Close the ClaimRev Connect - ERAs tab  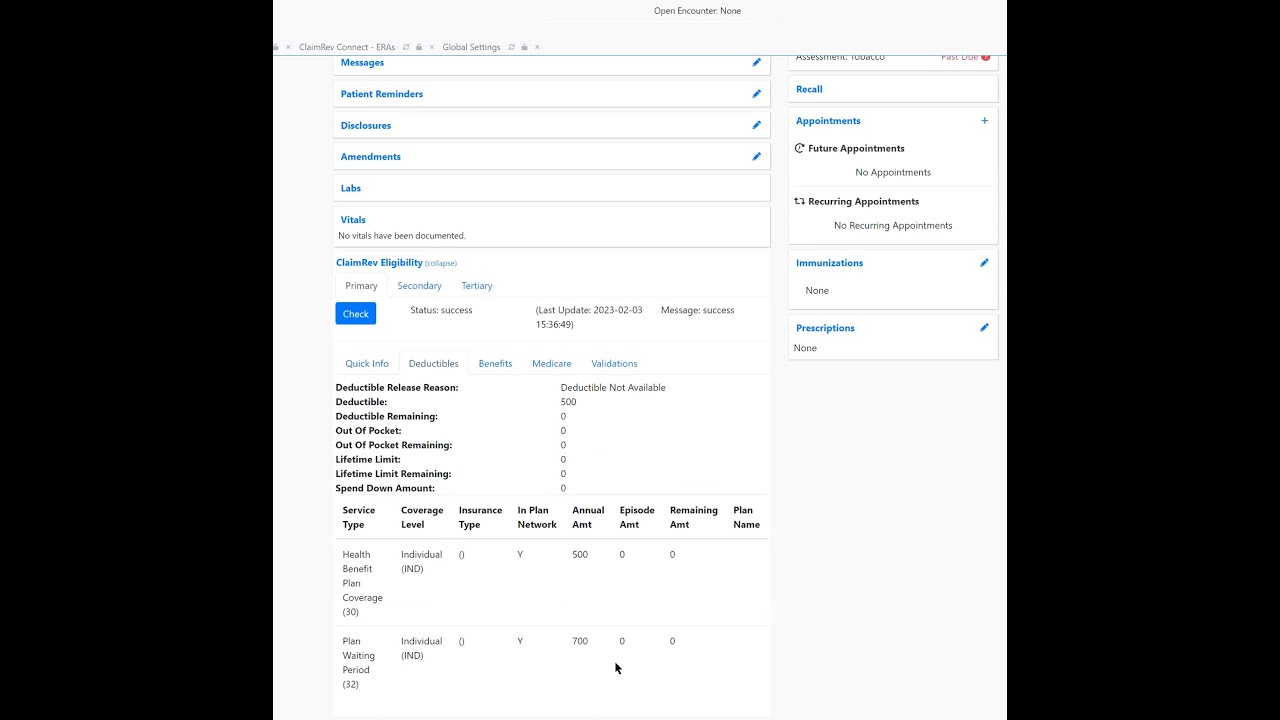[x=432, y=47]
